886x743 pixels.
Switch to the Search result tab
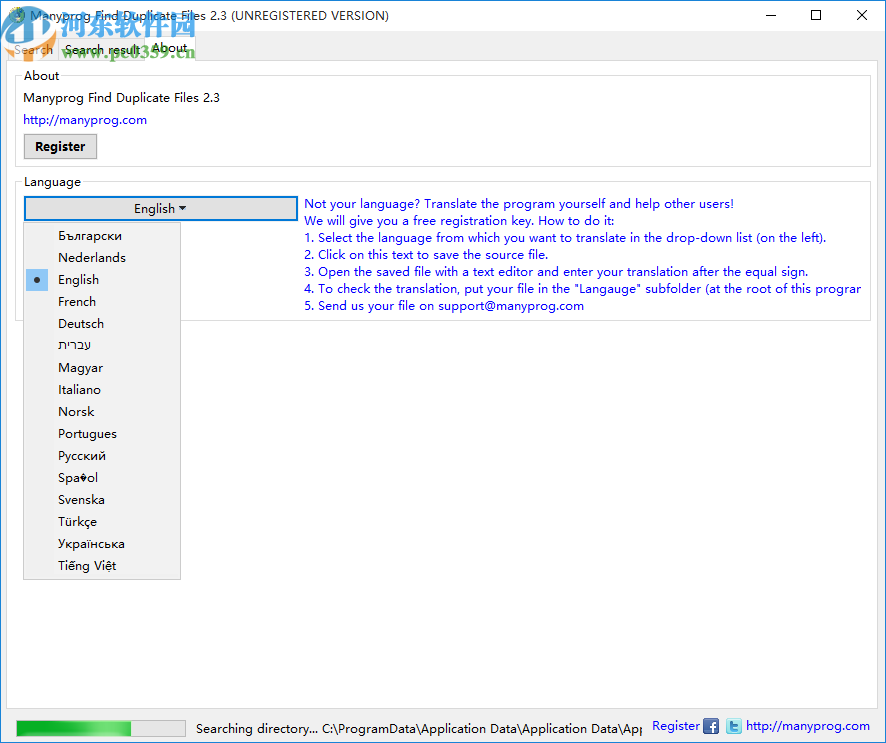[x=102, y=50]
